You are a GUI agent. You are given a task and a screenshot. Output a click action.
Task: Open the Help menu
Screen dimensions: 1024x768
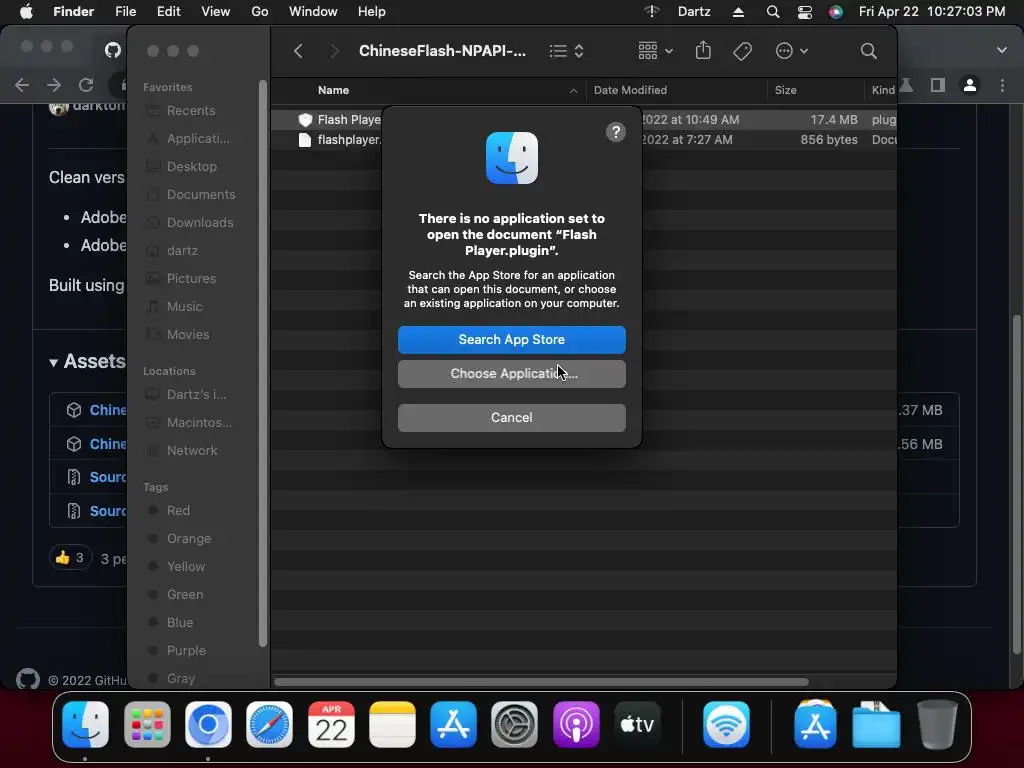coord(372,11)
